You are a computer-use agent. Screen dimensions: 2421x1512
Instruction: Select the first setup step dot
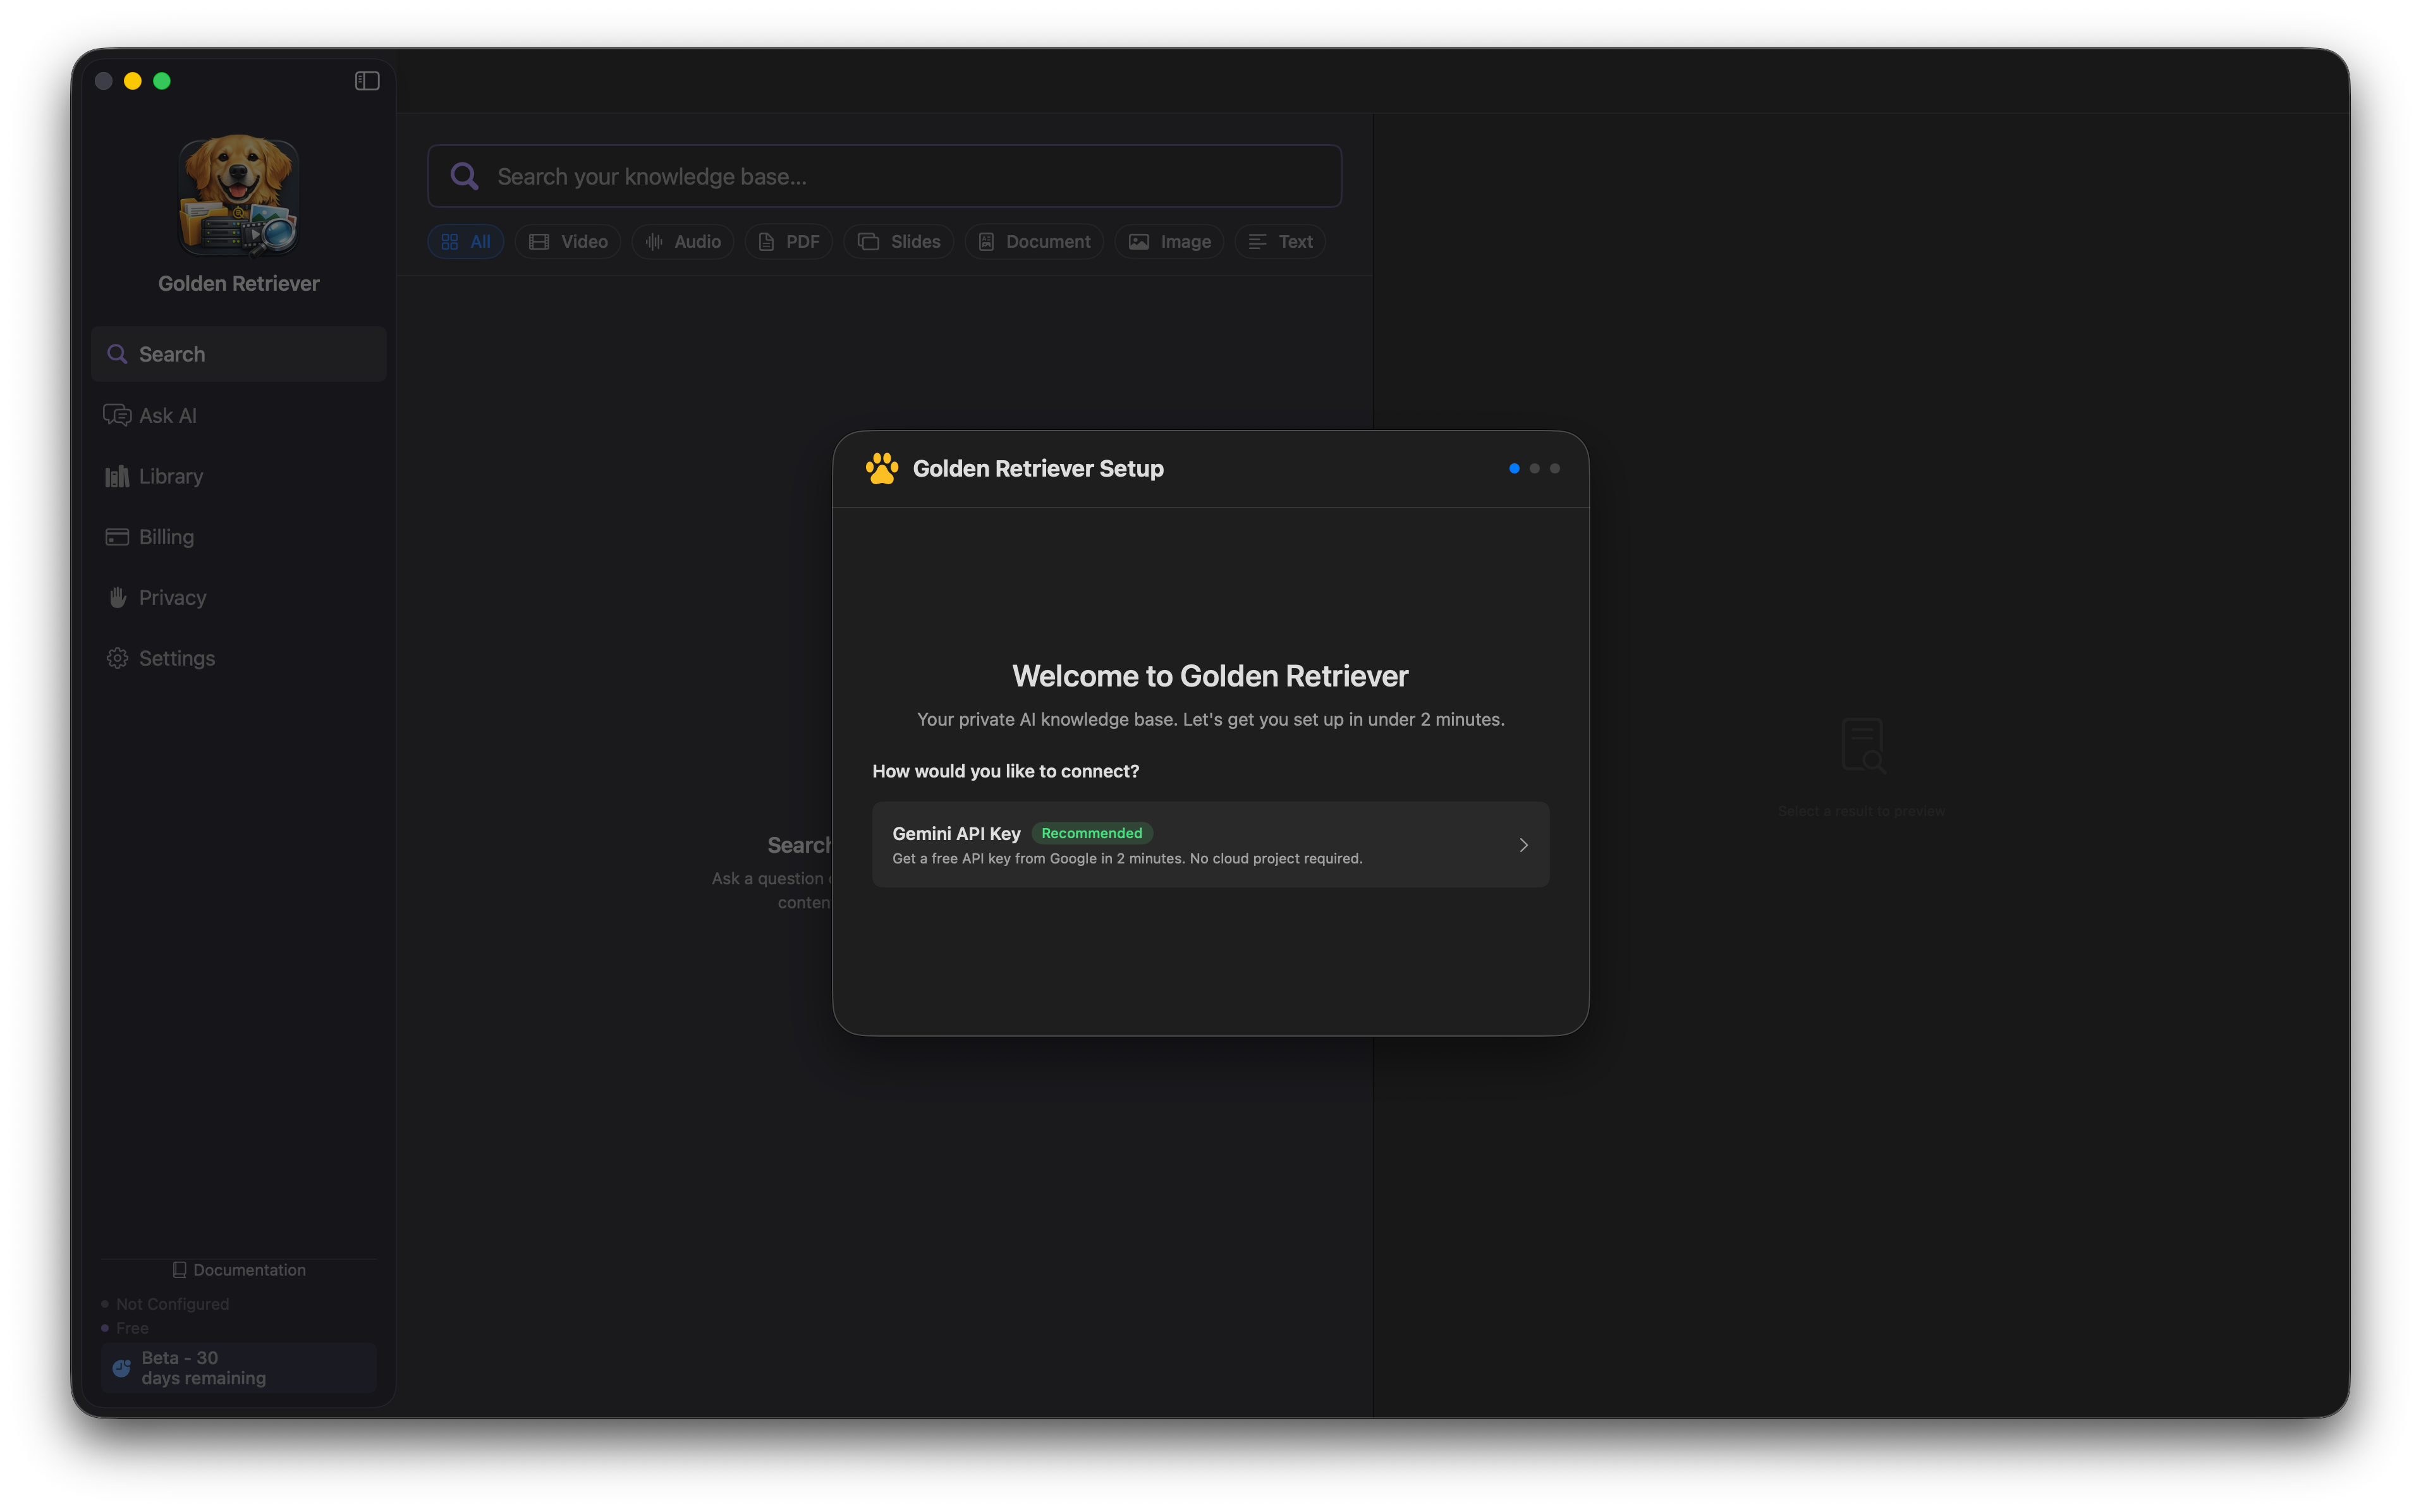coord(1514,468)
